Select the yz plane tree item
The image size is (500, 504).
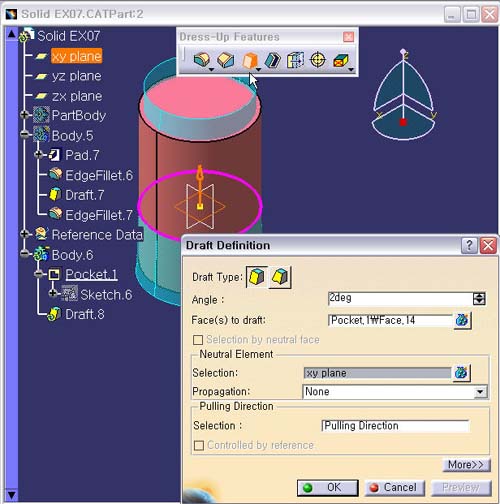tap(76, 76)
